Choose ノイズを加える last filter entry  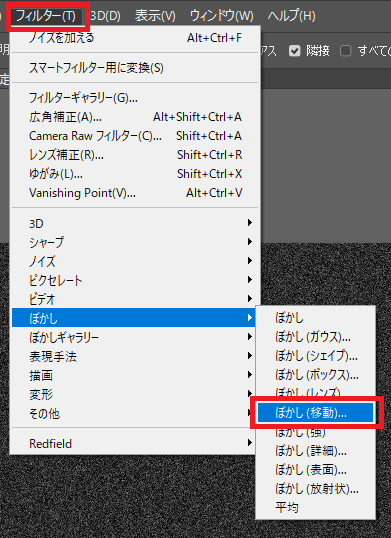135,38
